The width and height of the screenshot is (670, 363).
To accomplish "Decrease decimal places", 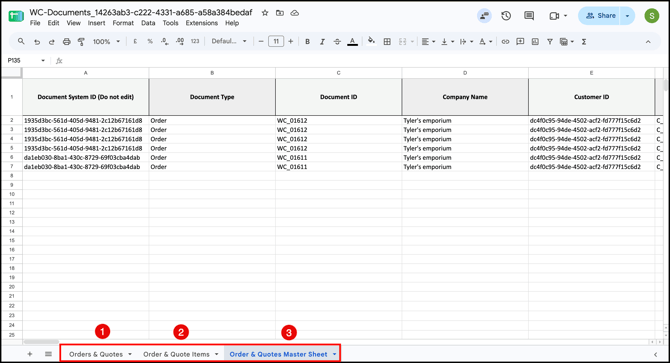I will point(165,41).
